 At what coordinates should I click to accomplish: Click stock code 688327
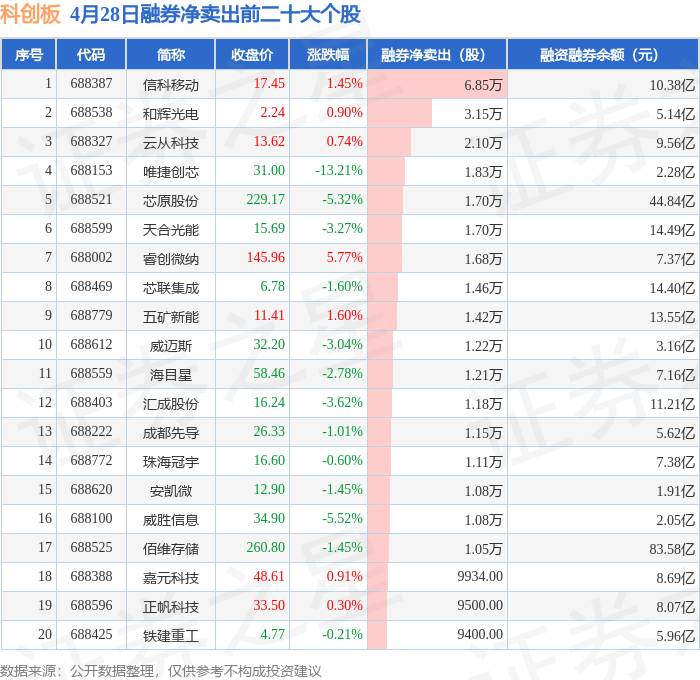(x=91, y=142)
